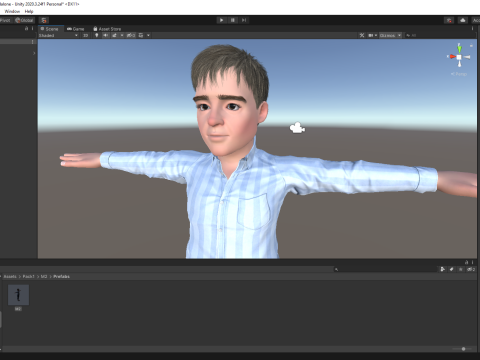This screenshot has height=360, width=480.
Task: Switch to the Asset Store tab
Action: (x=107, y=29)
